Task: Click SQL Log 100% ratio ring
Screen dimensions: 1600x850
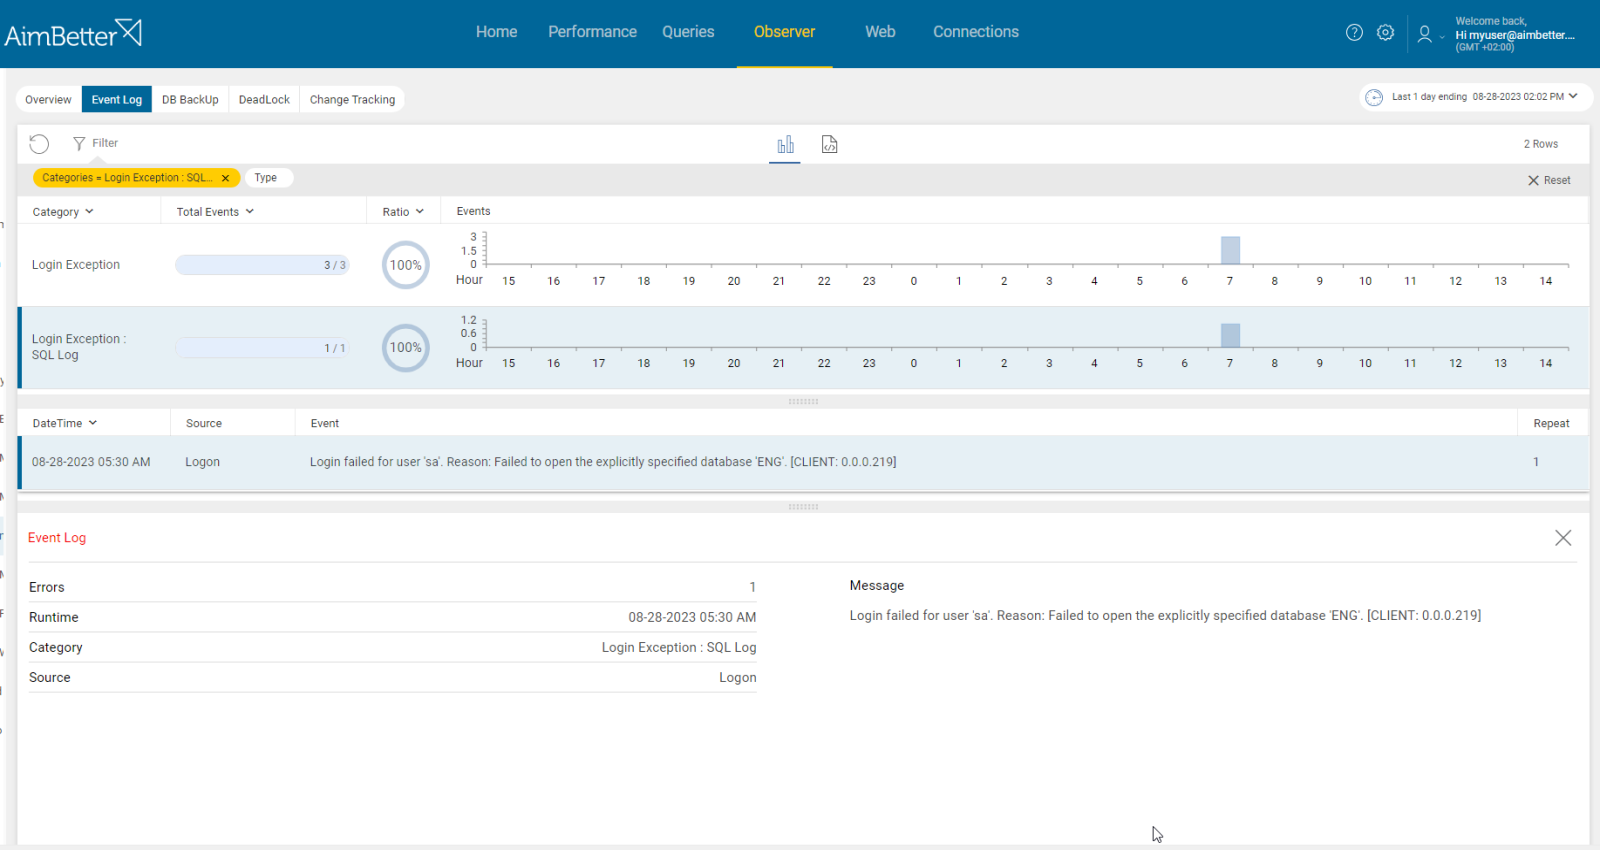Action: coord(406,348)
